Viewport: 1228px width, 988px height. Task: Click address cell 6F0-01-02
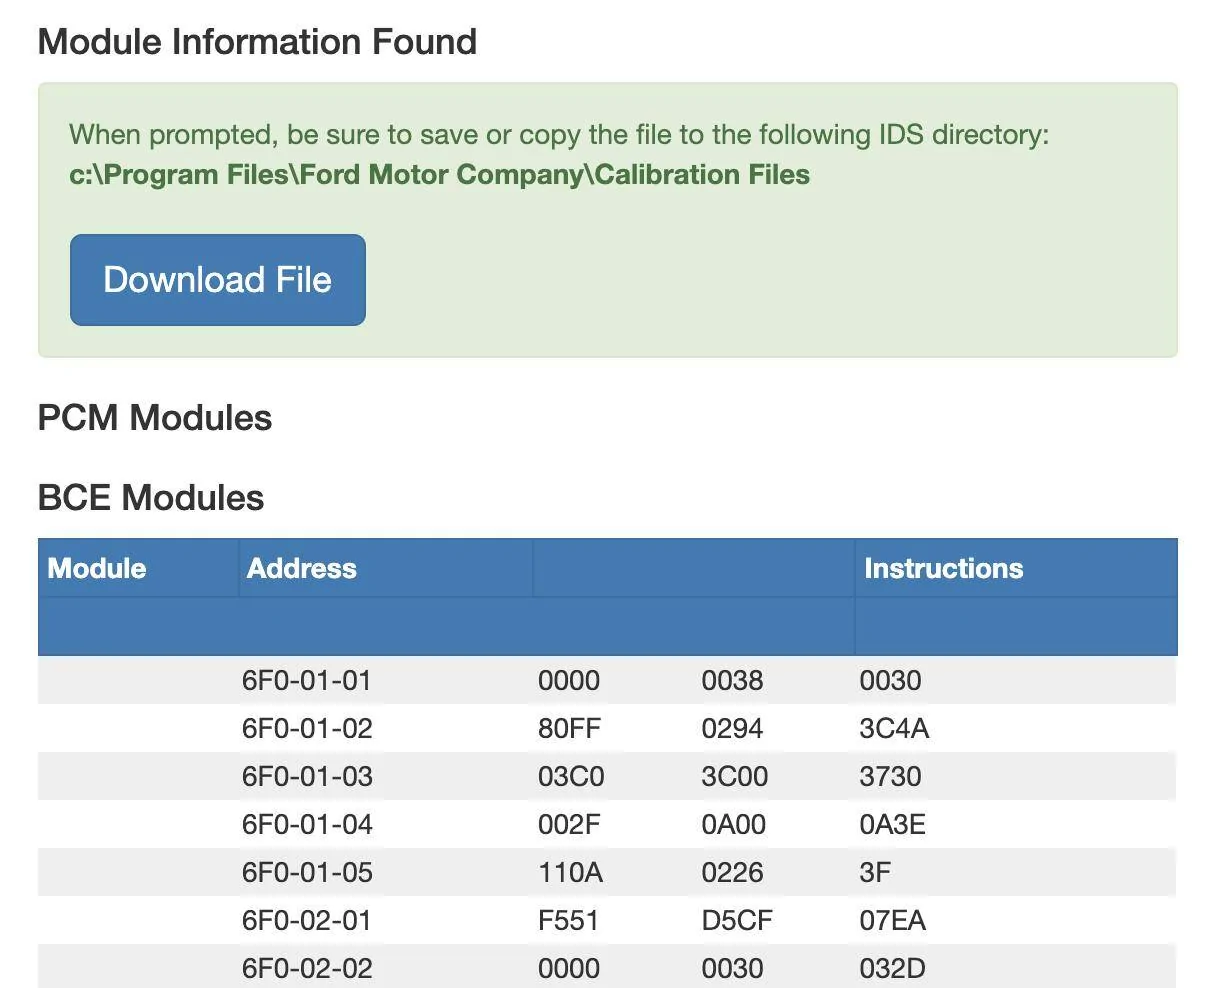[x=307, y=729]
